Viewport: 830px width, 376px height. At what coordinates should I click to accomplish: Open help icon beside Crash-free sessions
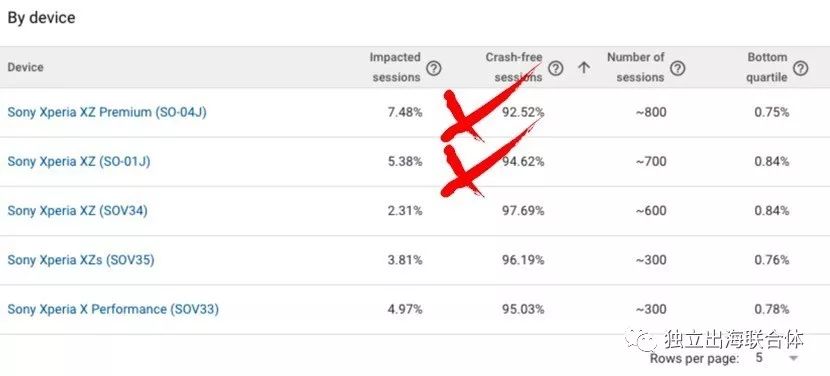[555, 68]
